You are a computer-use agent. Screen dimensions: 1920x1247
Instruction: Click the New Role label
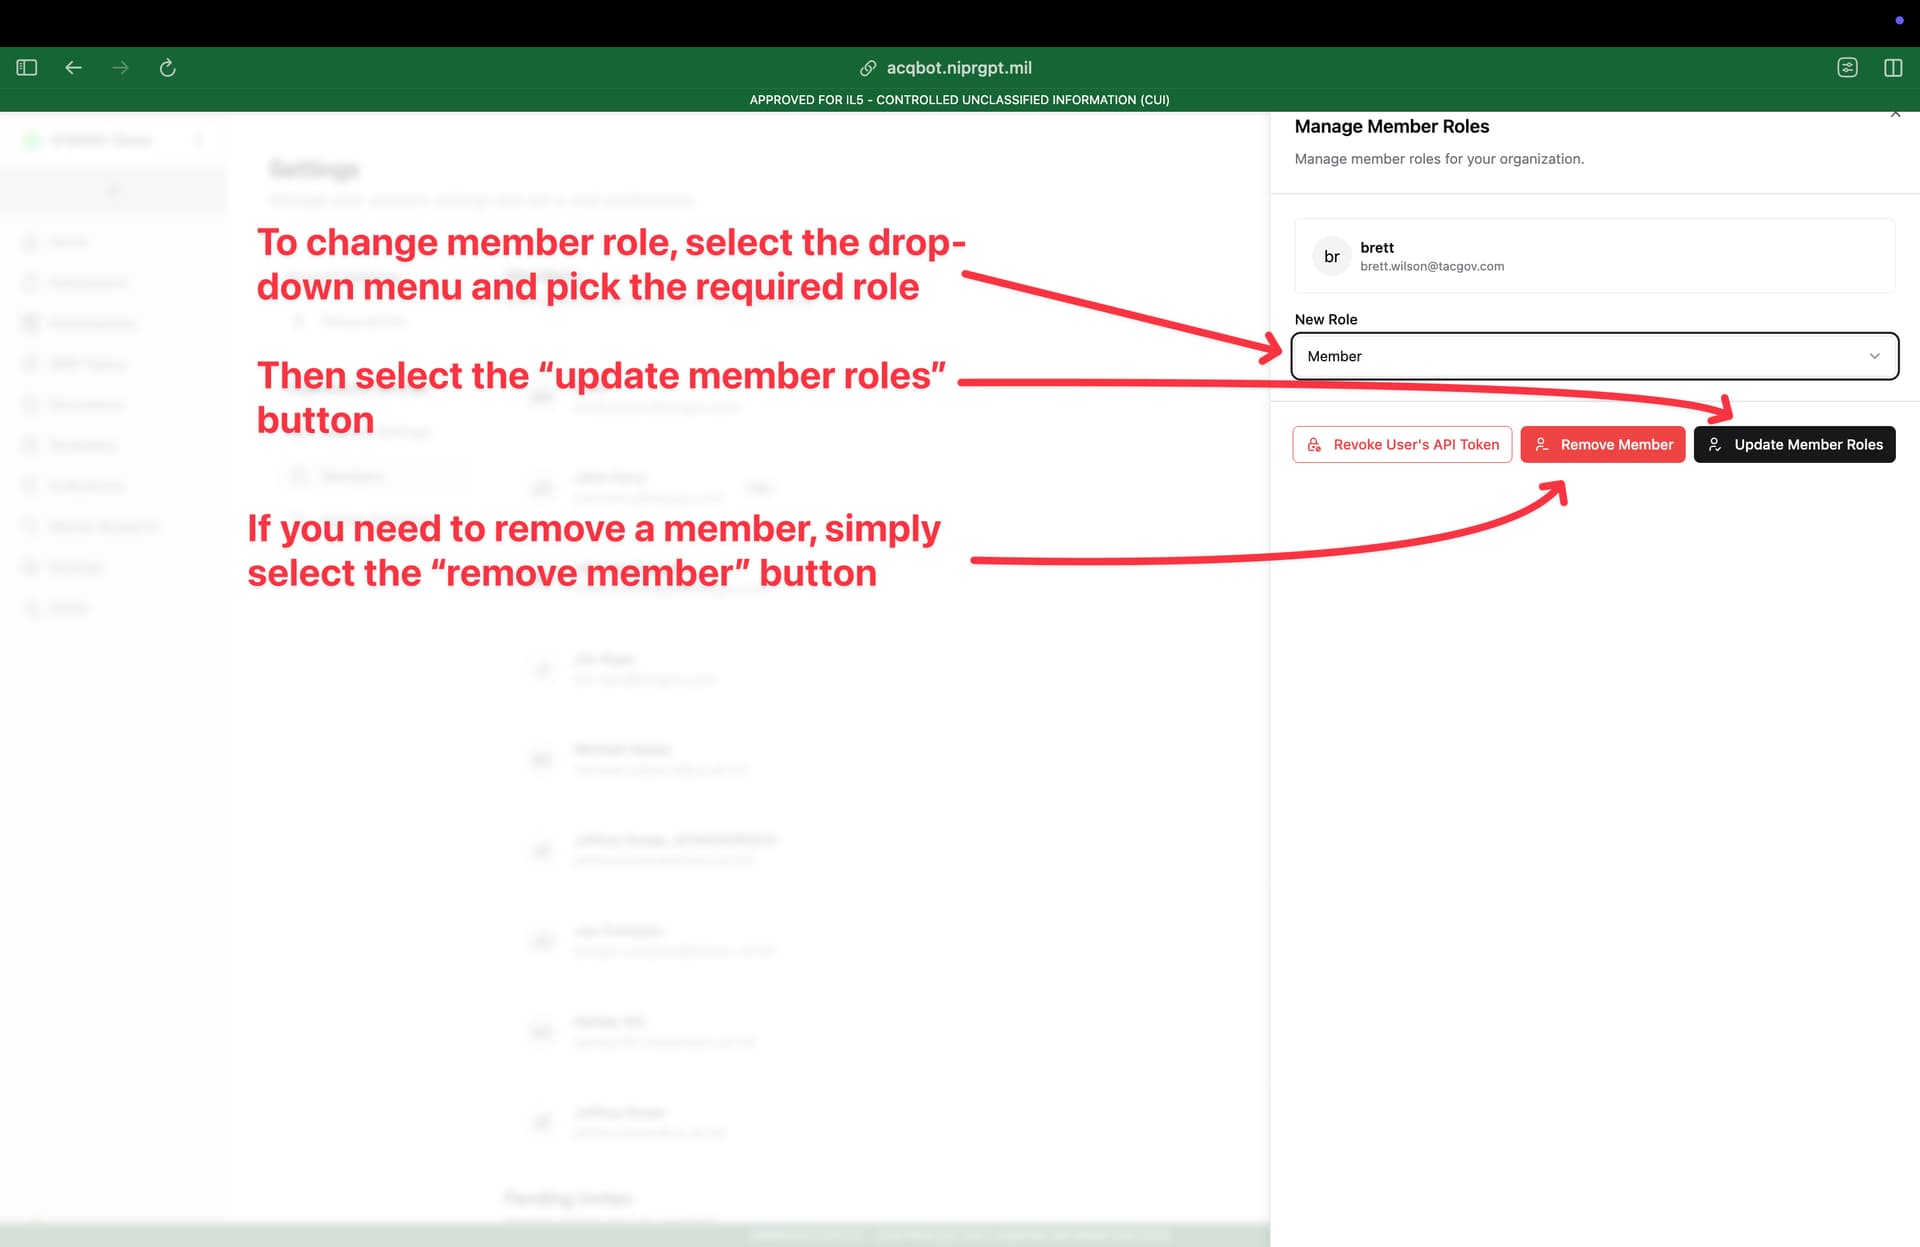pyautogui.click(x=1326, y=320)
